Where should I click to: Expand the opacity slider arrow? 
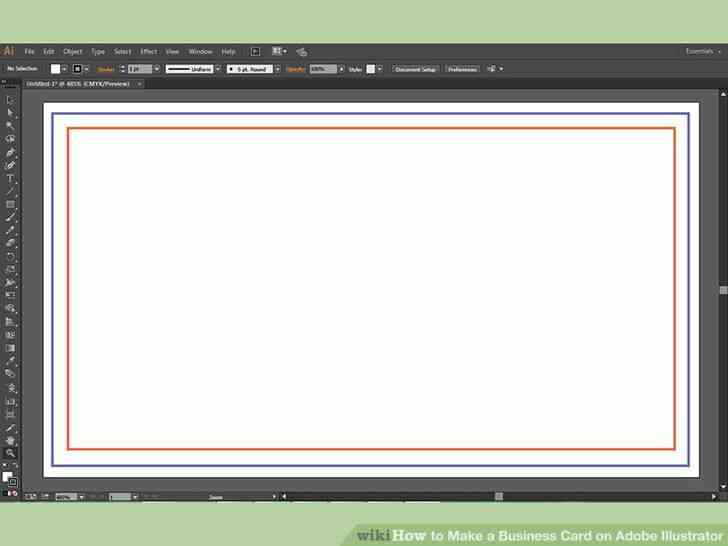click(342, 69)
